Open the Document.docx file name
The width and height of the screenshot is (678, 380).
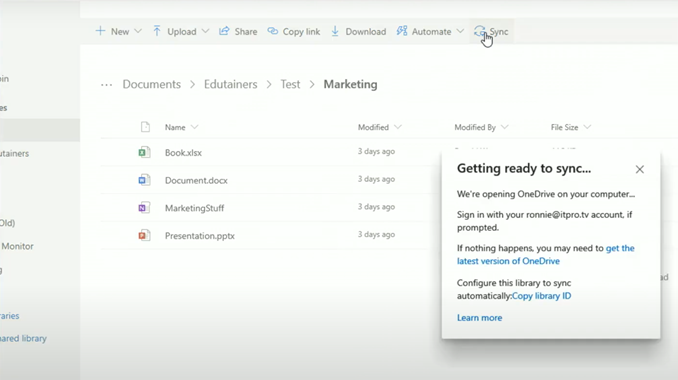(x=196, y=180)
